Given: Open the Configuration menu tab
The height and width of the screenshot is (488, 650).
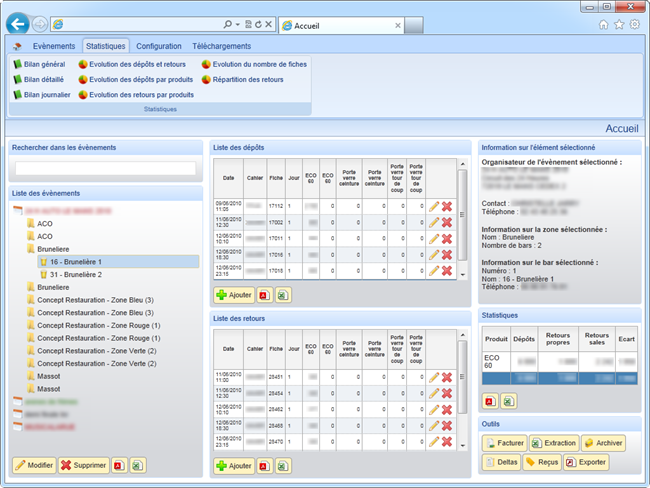Looking at the screenshot, I should [159, 45].
